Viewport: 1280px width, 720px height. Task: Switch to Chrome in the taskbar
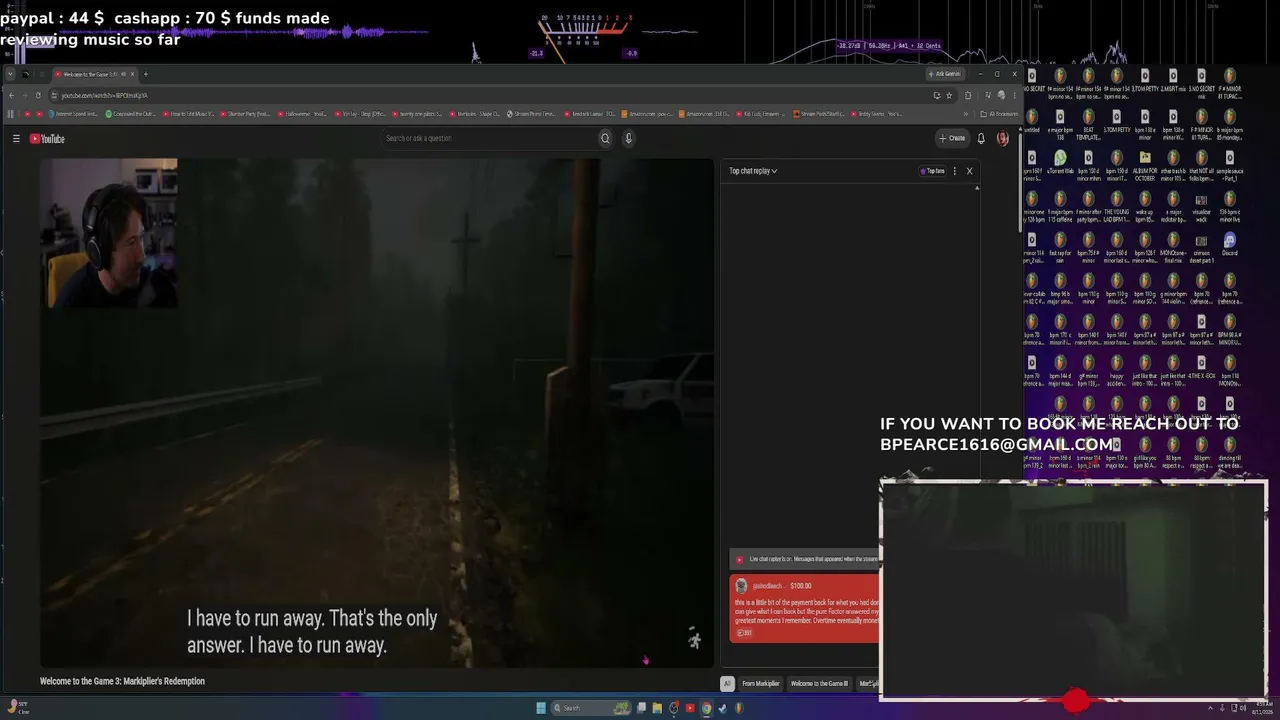point(706,708)
